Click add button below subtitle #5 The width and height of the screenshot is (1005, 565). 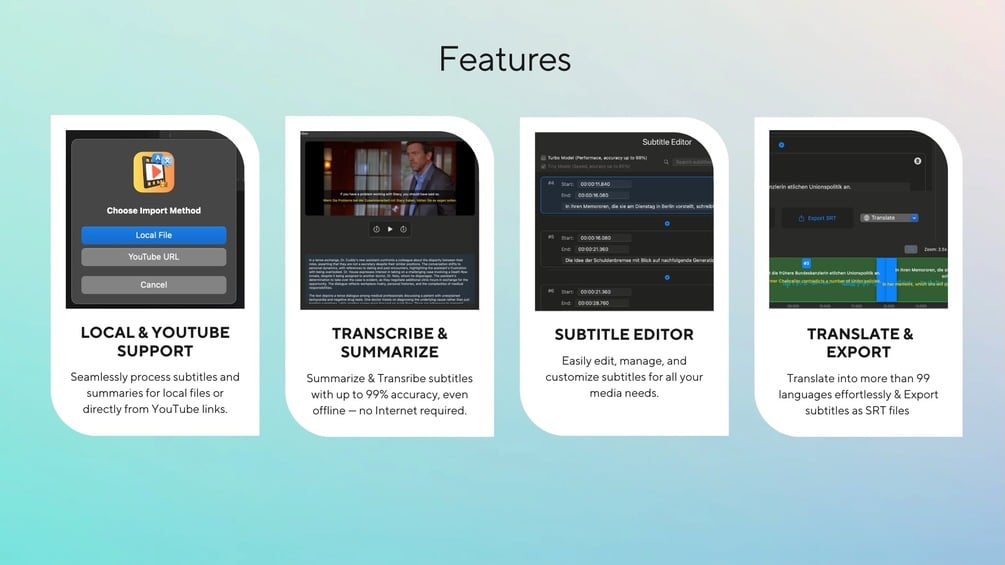(667, 277)
